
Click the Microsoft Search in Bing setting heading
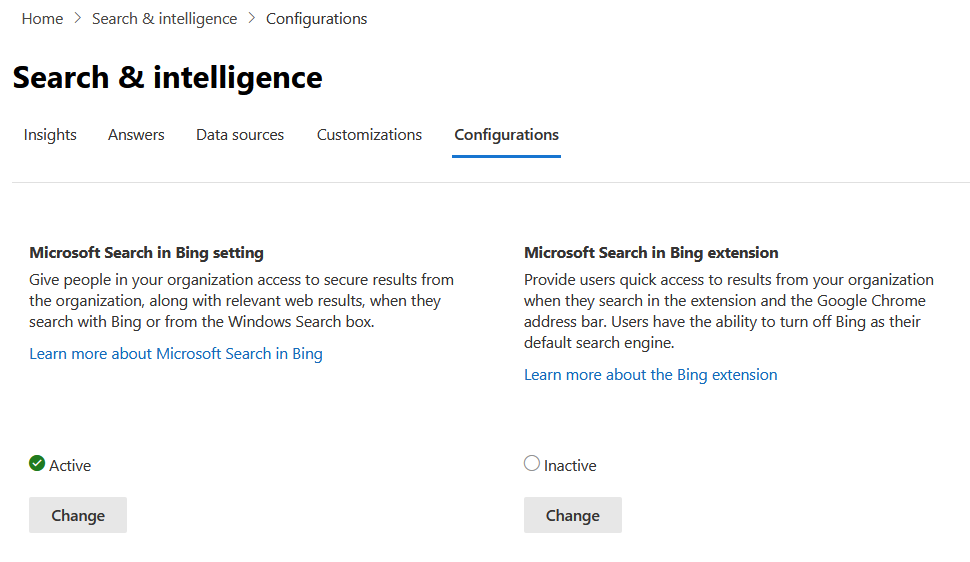tap(147, 253)
